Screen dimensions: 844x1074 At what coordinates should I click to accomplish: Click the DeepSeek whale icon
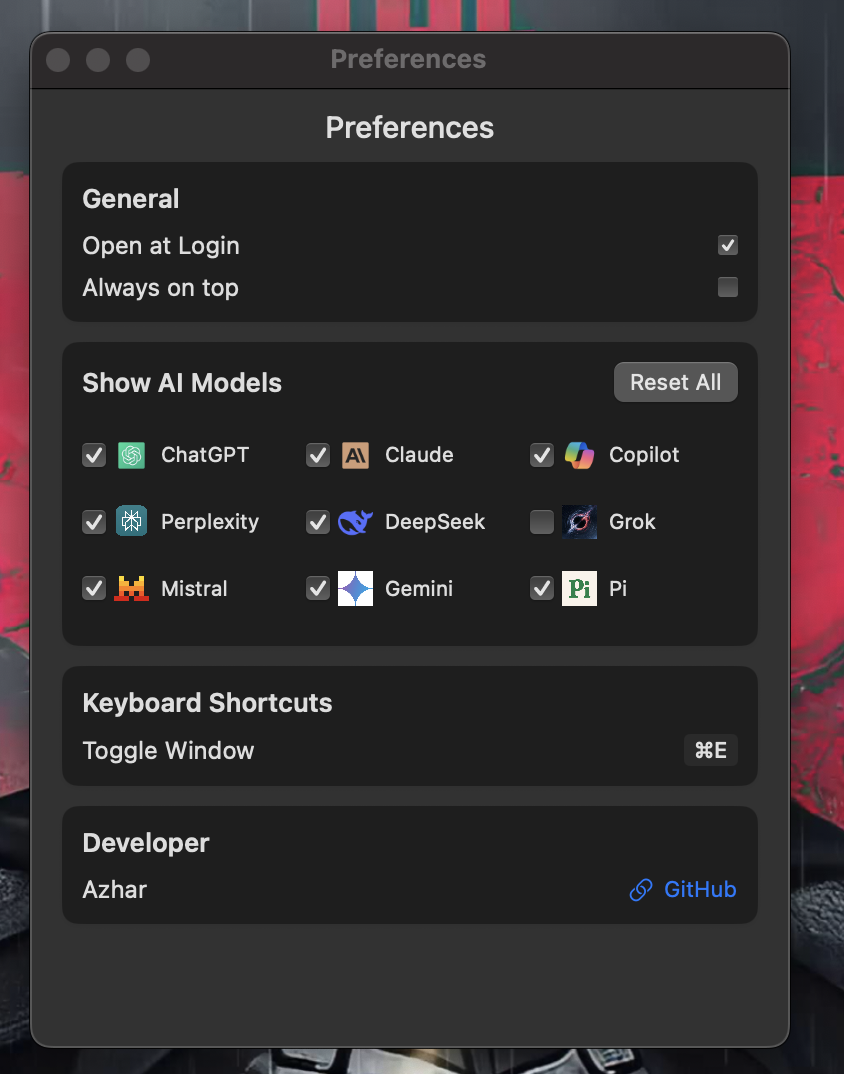pyautogui.click(x=356, y=522)
